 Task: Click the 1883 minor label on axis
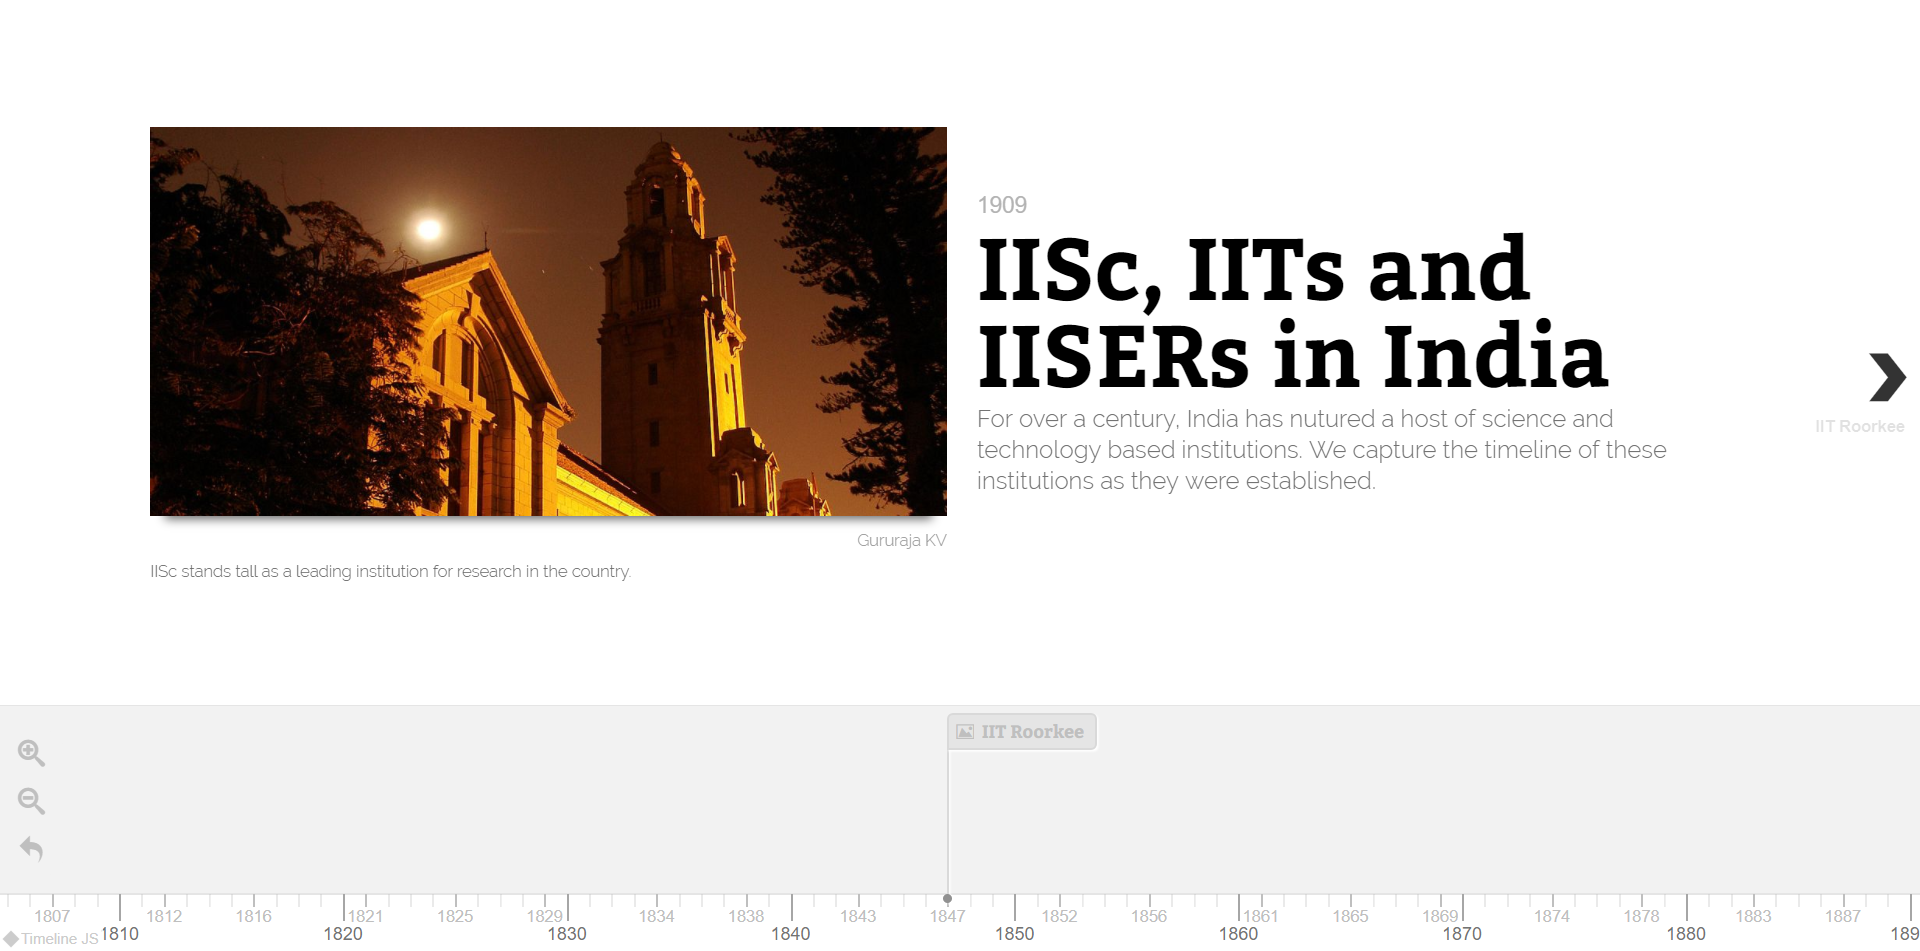(1753, 916)
